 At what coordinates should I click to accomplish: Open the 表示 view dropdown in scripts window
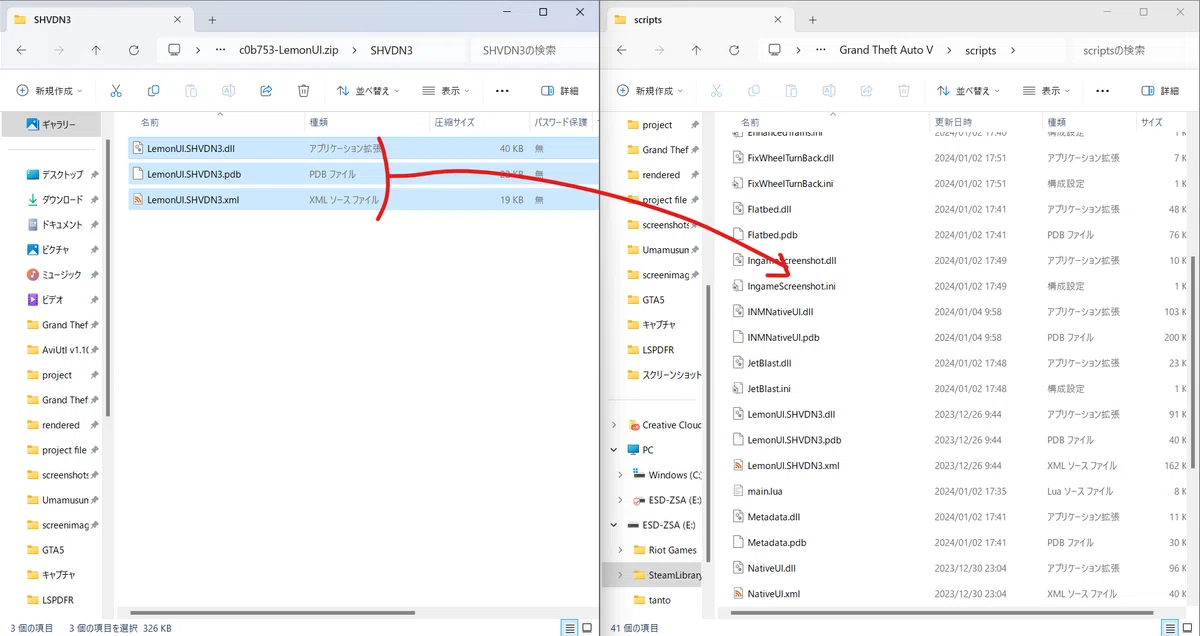click(x=1050, y=91)
